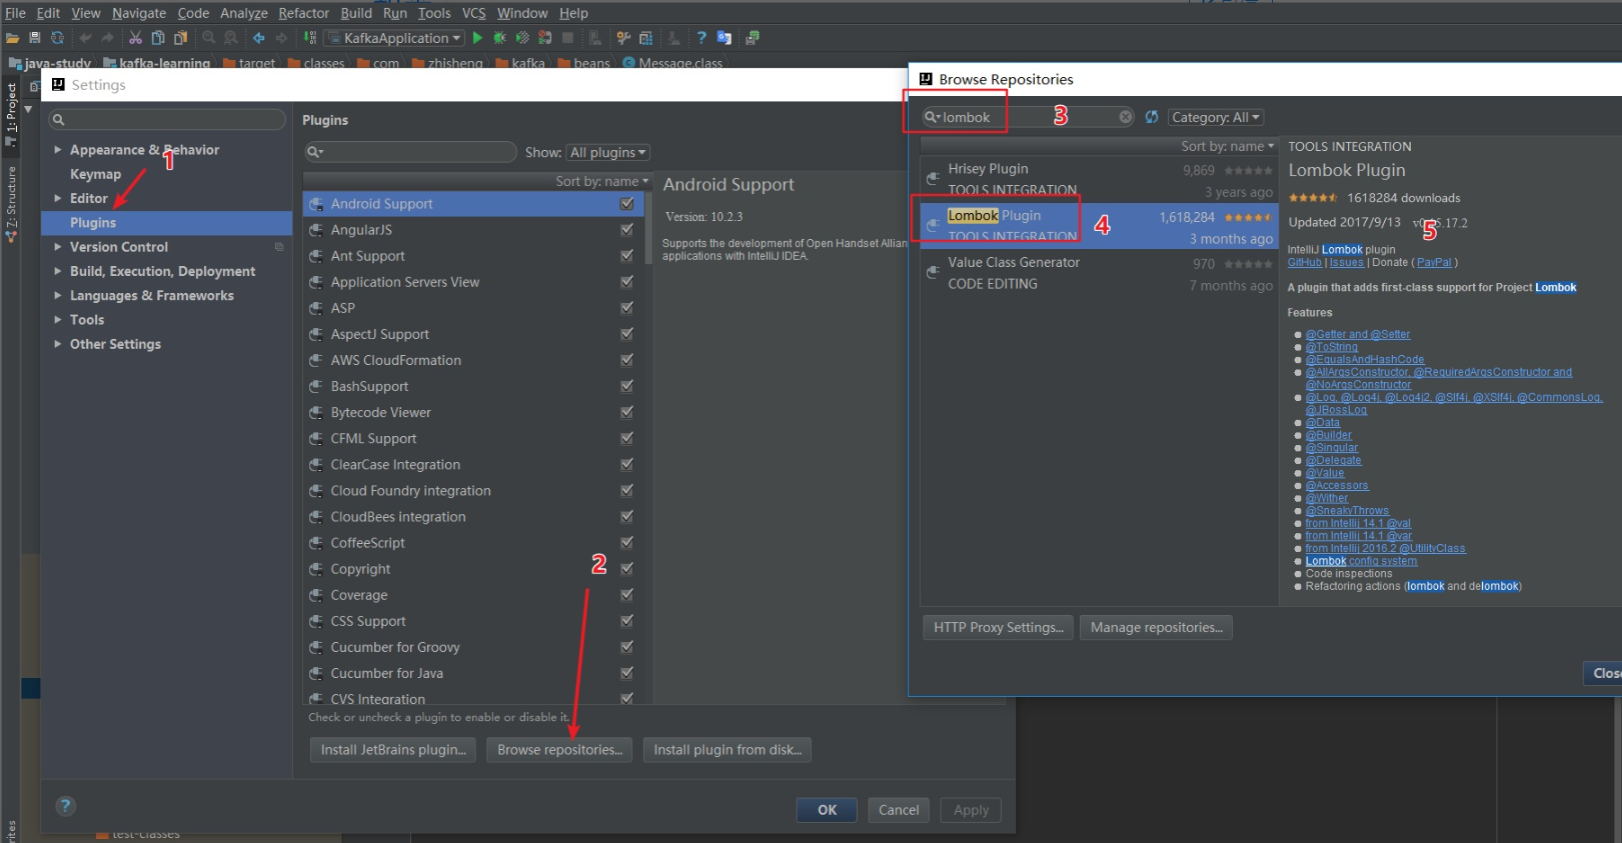Image resolution: width=1622 pixels, height=843 pixels.
Task: Select Lombok Plugin in repository results
Action: point(1099,227)
